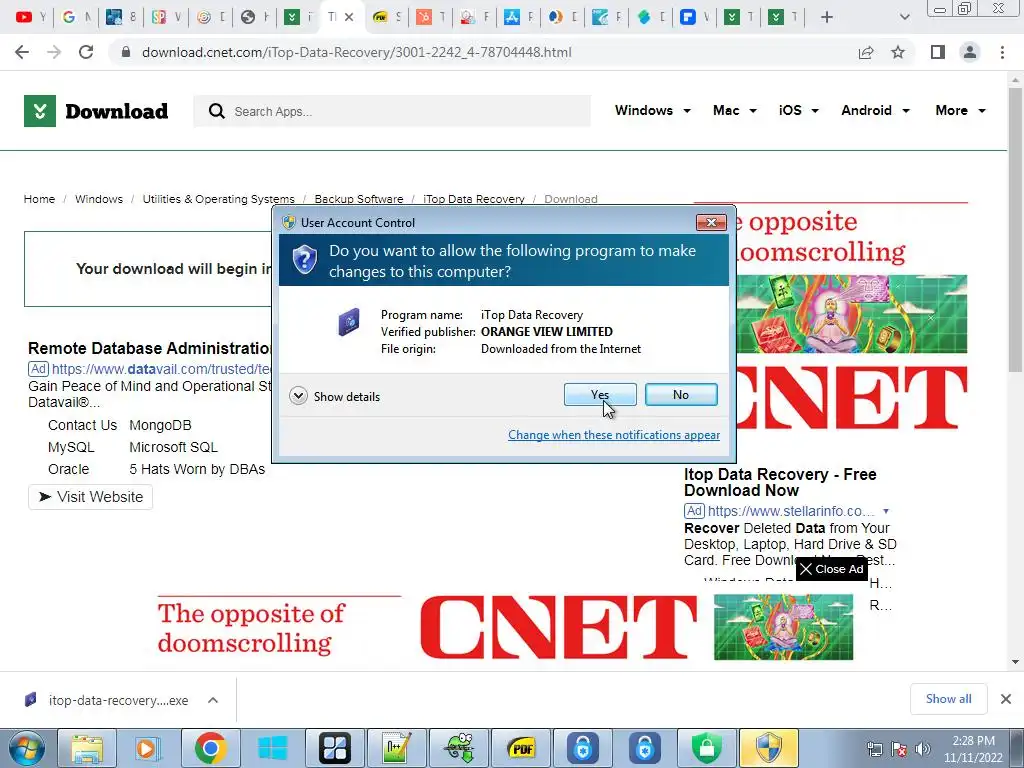Close the downloads bar
1024x768 pixels.
point(1006,699)
